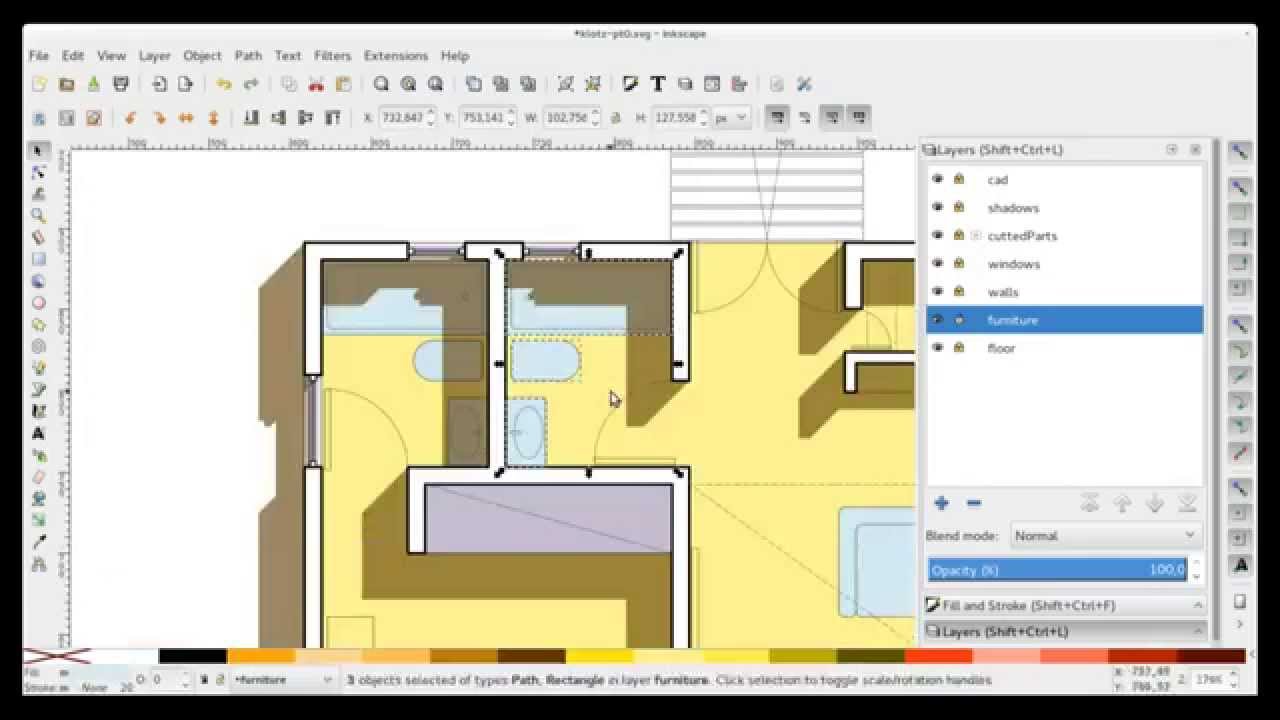The width and height of the screenshot is (1280, 720).
Task: Toggle visibility eye of floor layer
Action: coord(937,347)
